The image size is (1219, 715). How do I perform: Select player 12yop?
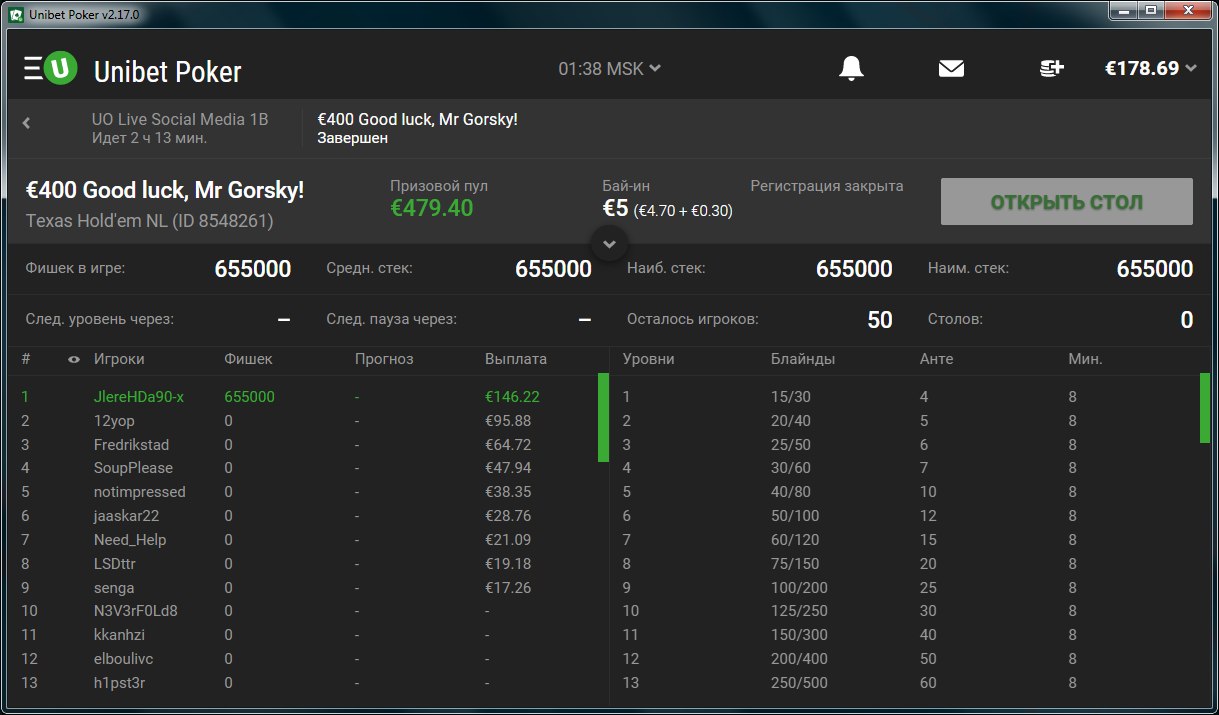[114, 420]
